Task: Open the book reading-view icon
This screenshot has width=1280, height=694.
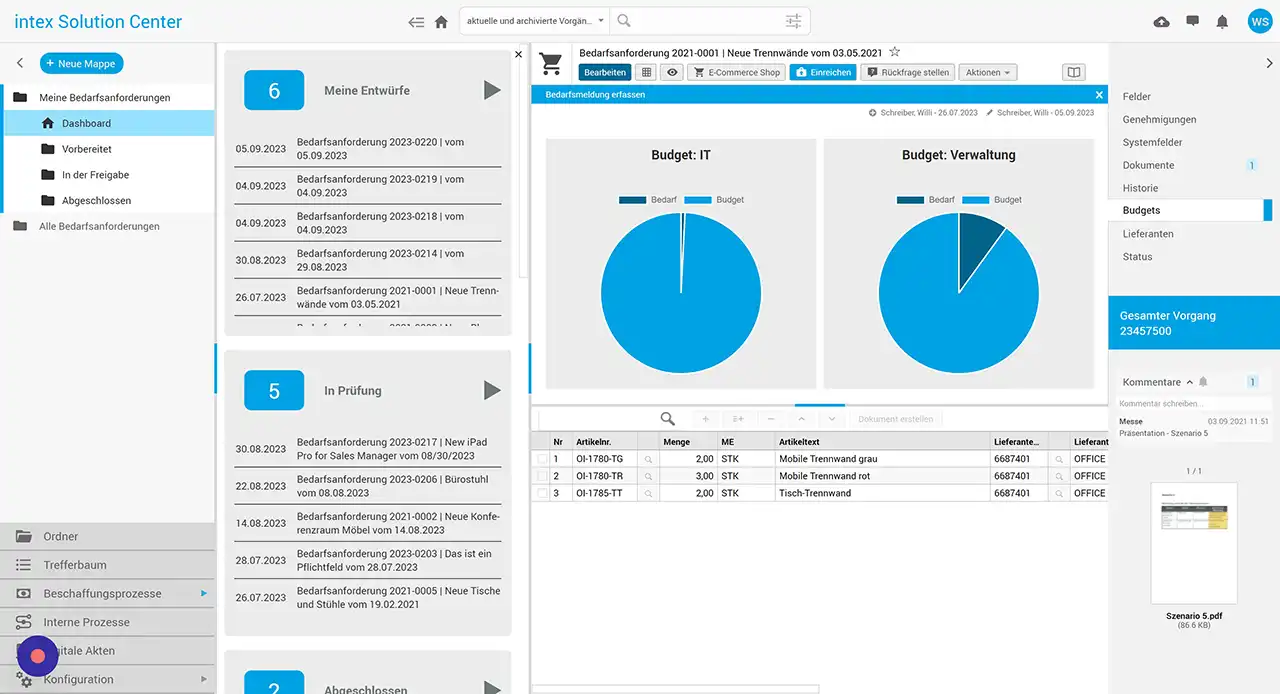Action: [1073, 72]
